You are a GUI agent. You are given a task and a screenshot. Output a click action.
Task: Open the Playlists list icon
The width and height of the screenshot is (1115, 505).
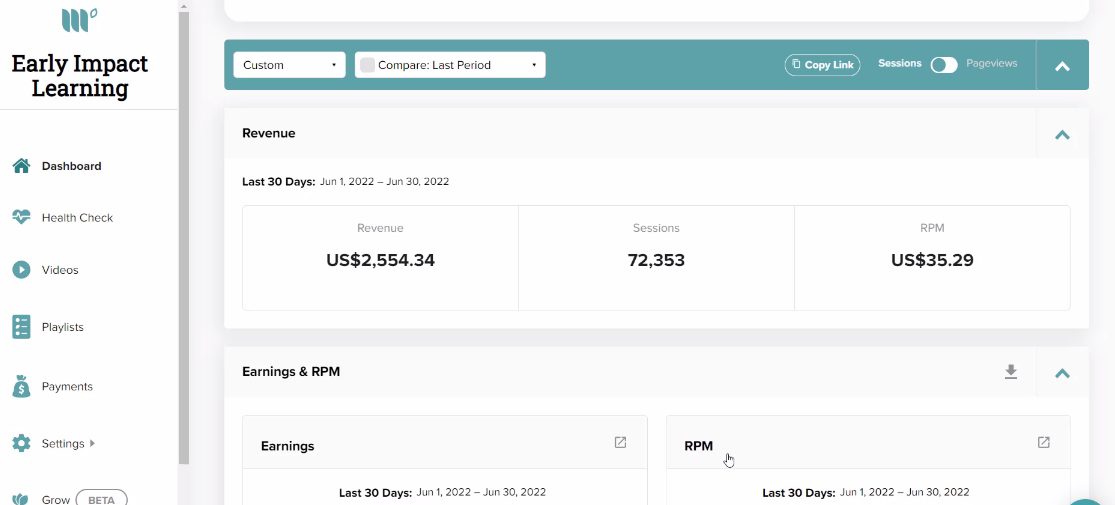21,327
